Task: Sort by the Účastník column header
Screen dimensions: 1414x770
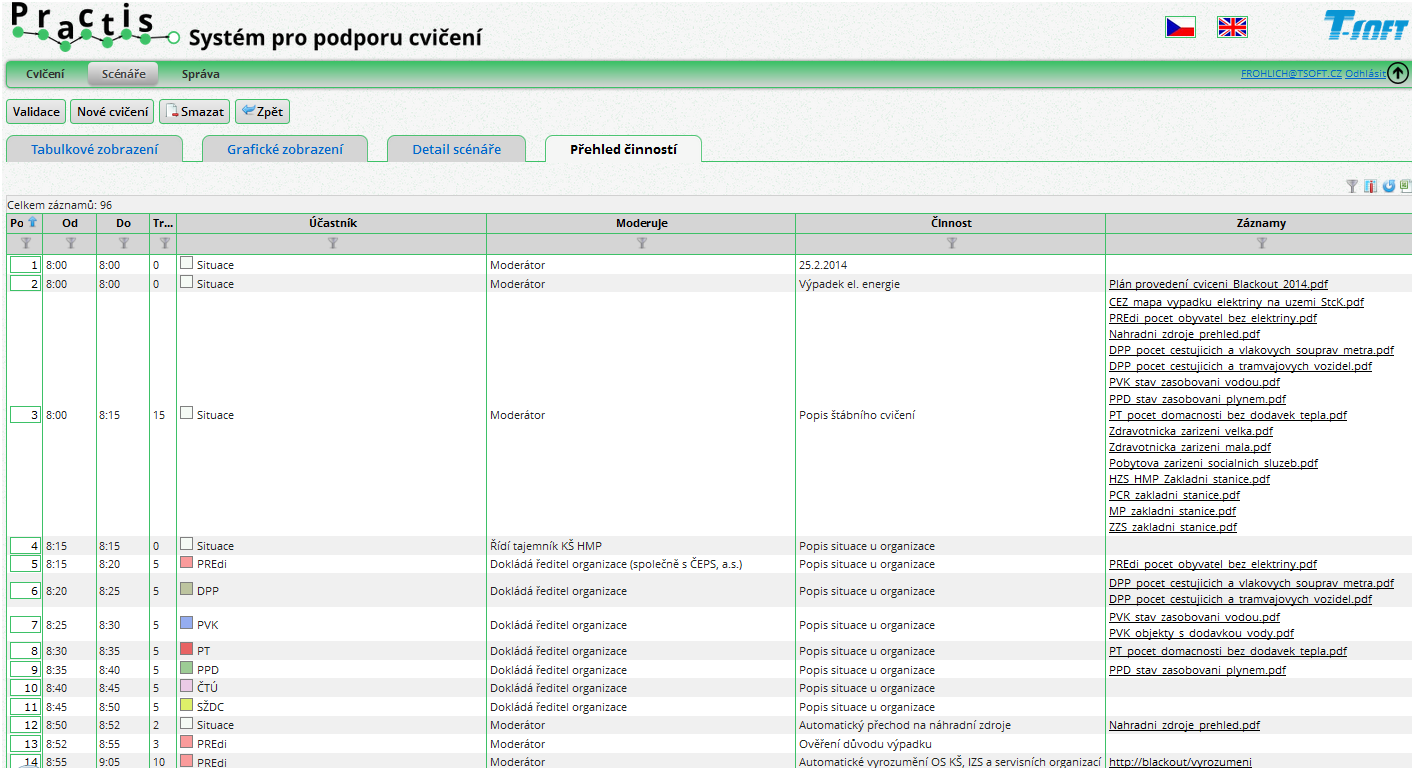Action: (332, 223)
